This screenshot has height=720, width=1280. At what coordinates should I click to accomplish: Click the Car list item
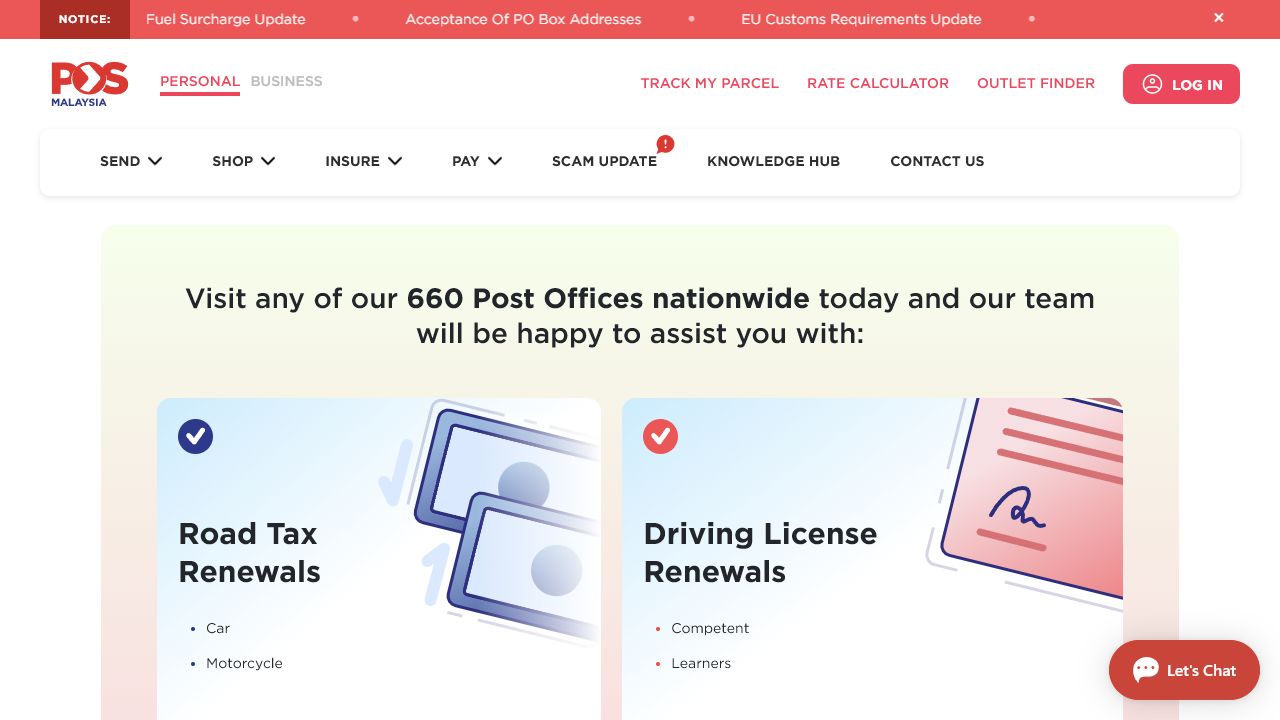218,628
